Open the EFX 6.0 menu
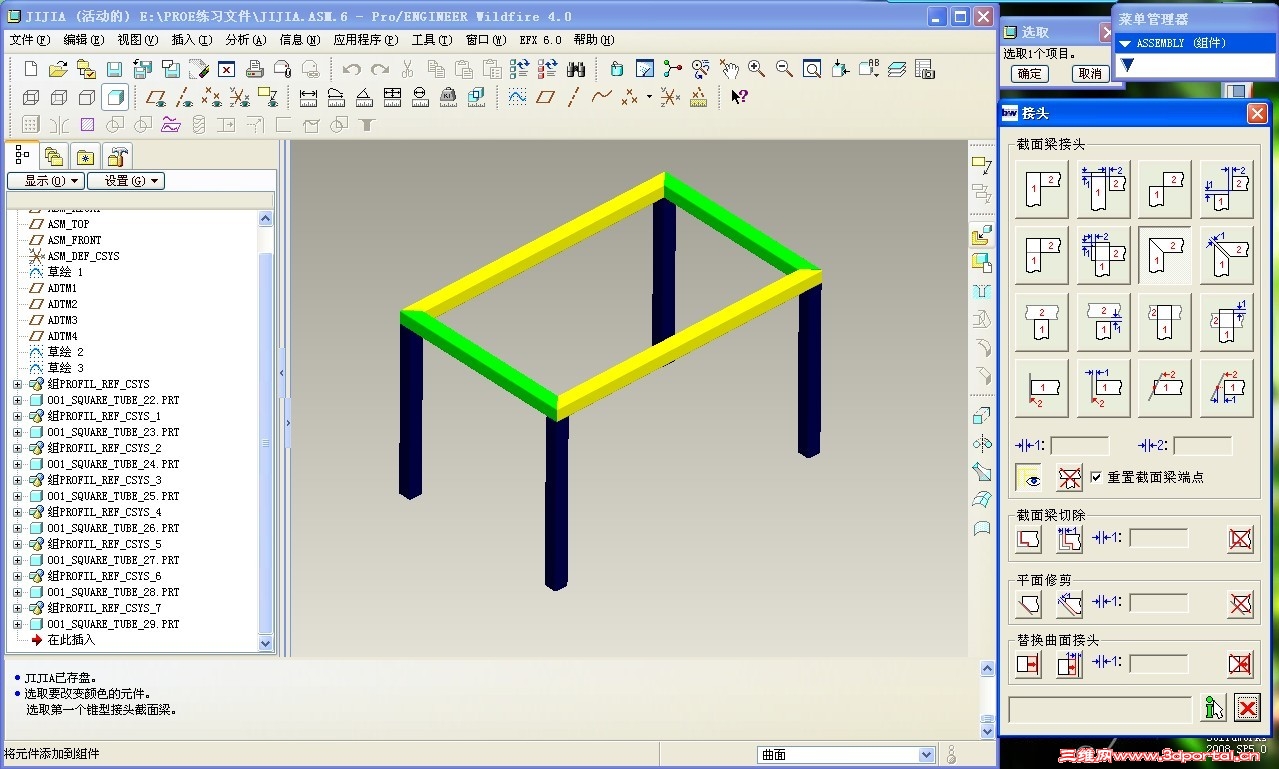The width and height of the screenshot is (1279, 769). [x=540, y=40]
